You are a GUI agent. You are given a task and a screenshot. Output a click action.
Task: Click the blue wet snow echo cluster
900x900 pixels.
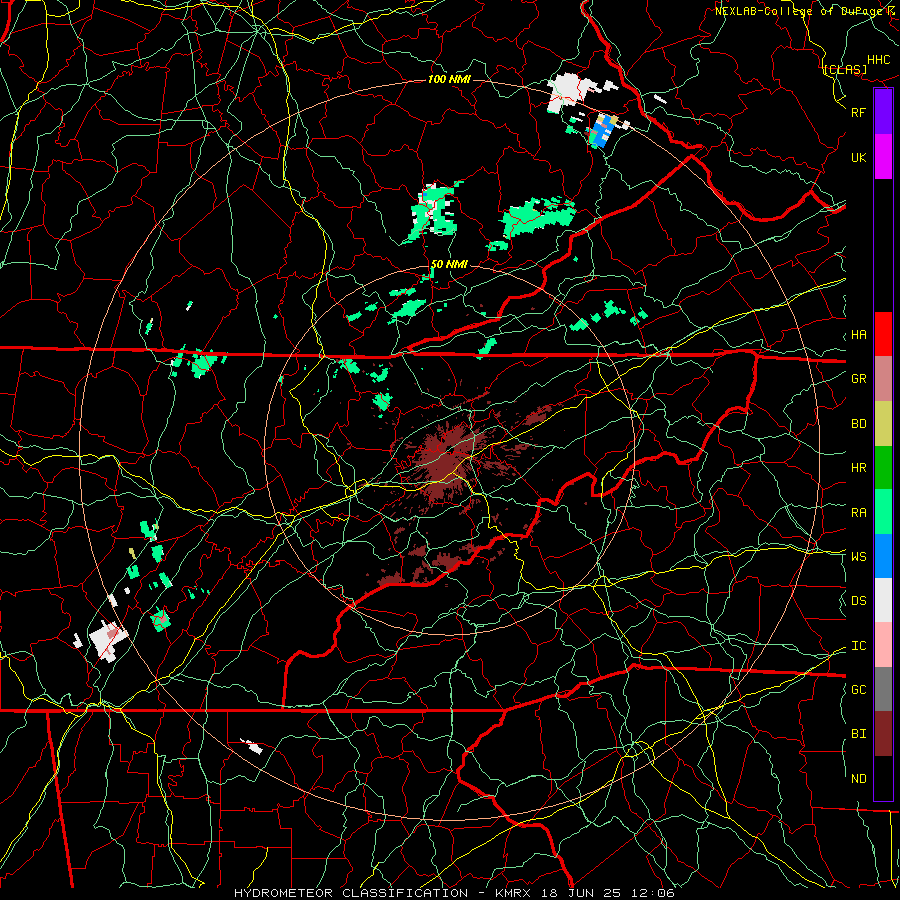coord(603,131)
